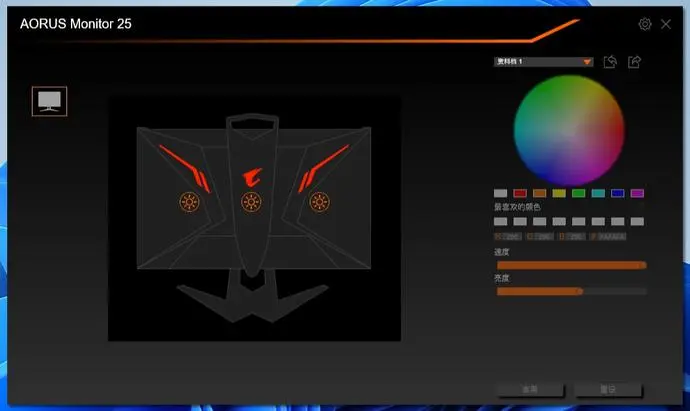The height and width of the screenshot is (411, 690).
Task: Choose the red preset color swatch
Action: pos(520,193)
